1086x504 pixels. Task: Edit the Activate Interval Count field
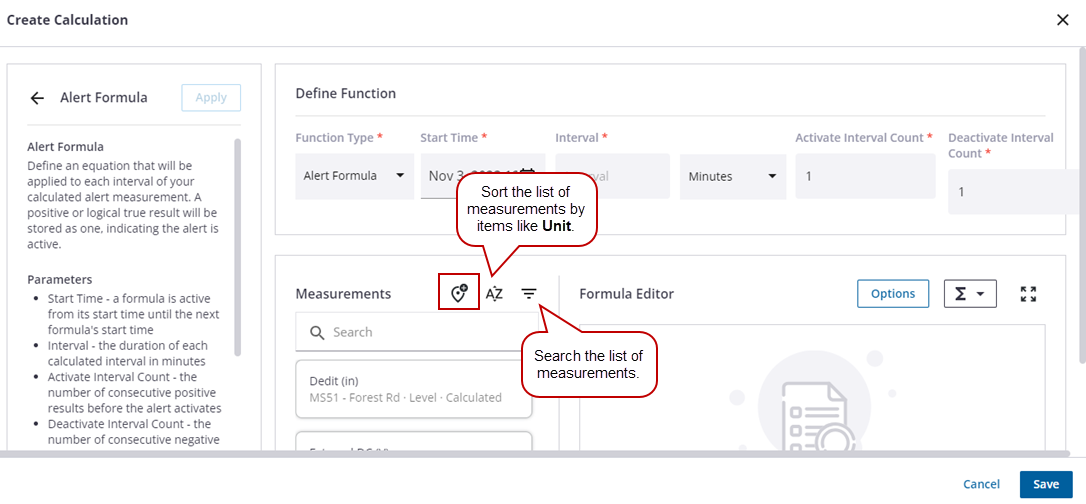[864, 176]
